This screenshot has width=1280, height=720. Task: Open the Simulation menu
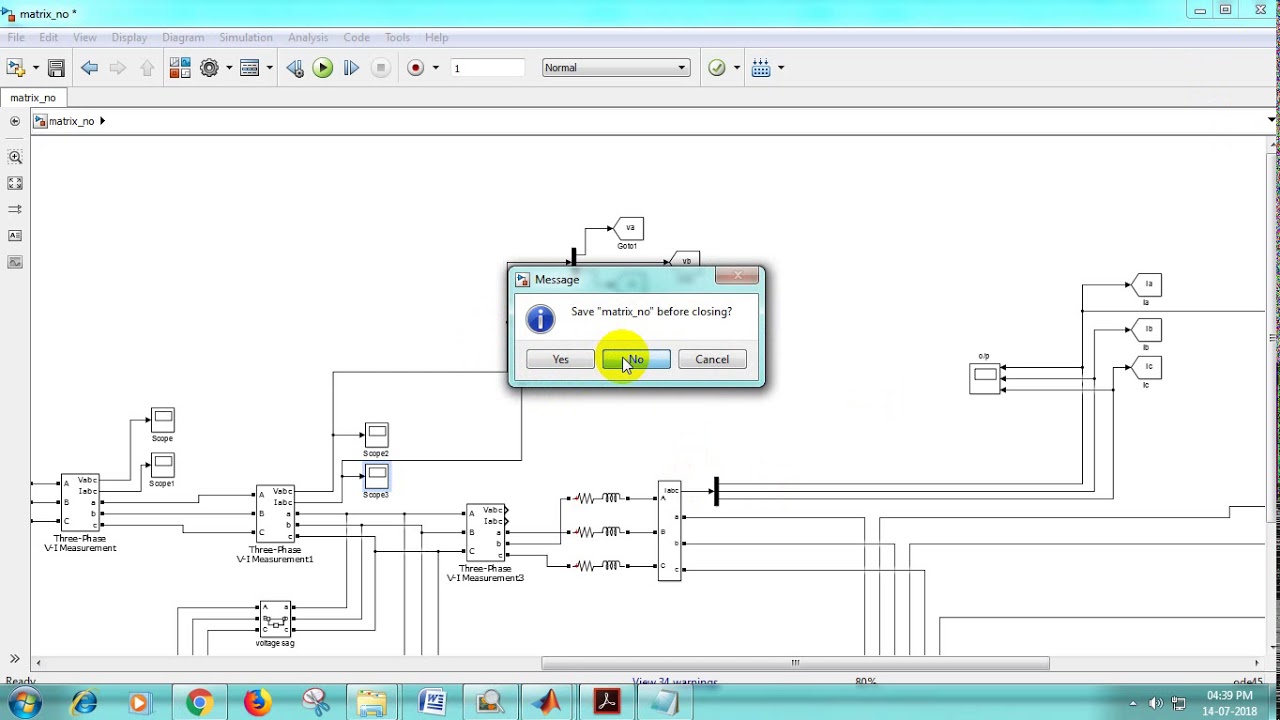(x=246, y=38)
